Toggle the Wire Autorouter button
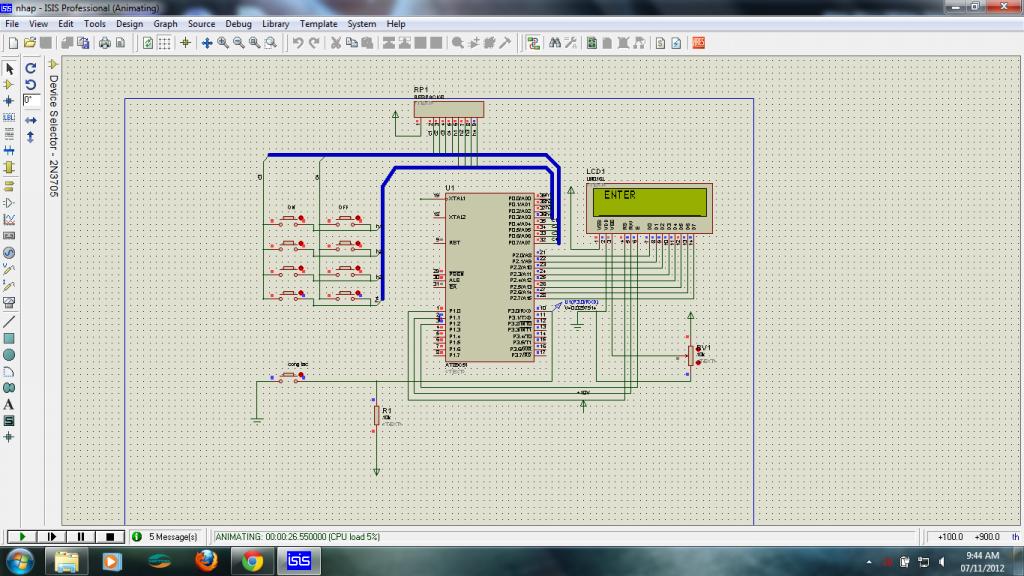Image resolution: width=1024 pixels, height=576 pixels. 533,43
